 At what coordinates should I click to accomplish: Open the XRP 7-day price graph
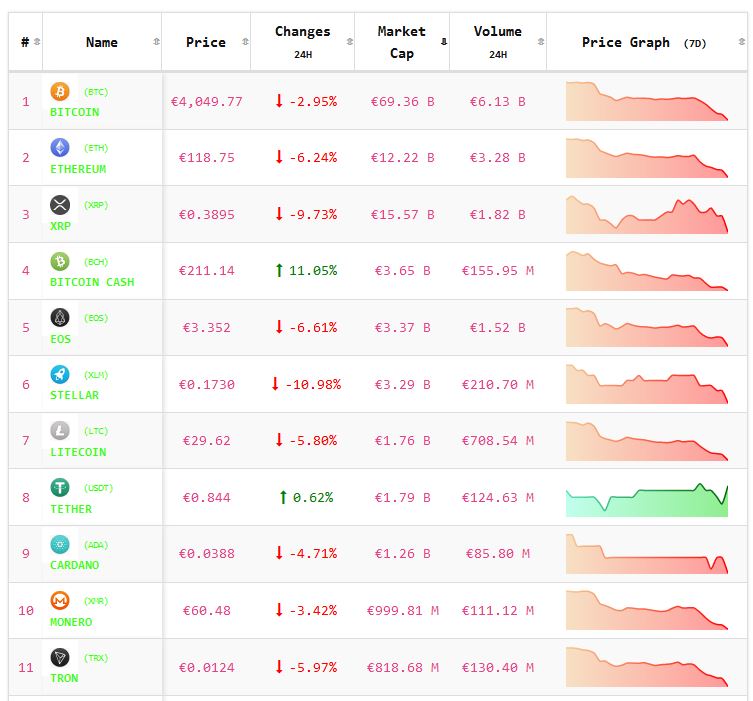647,214
